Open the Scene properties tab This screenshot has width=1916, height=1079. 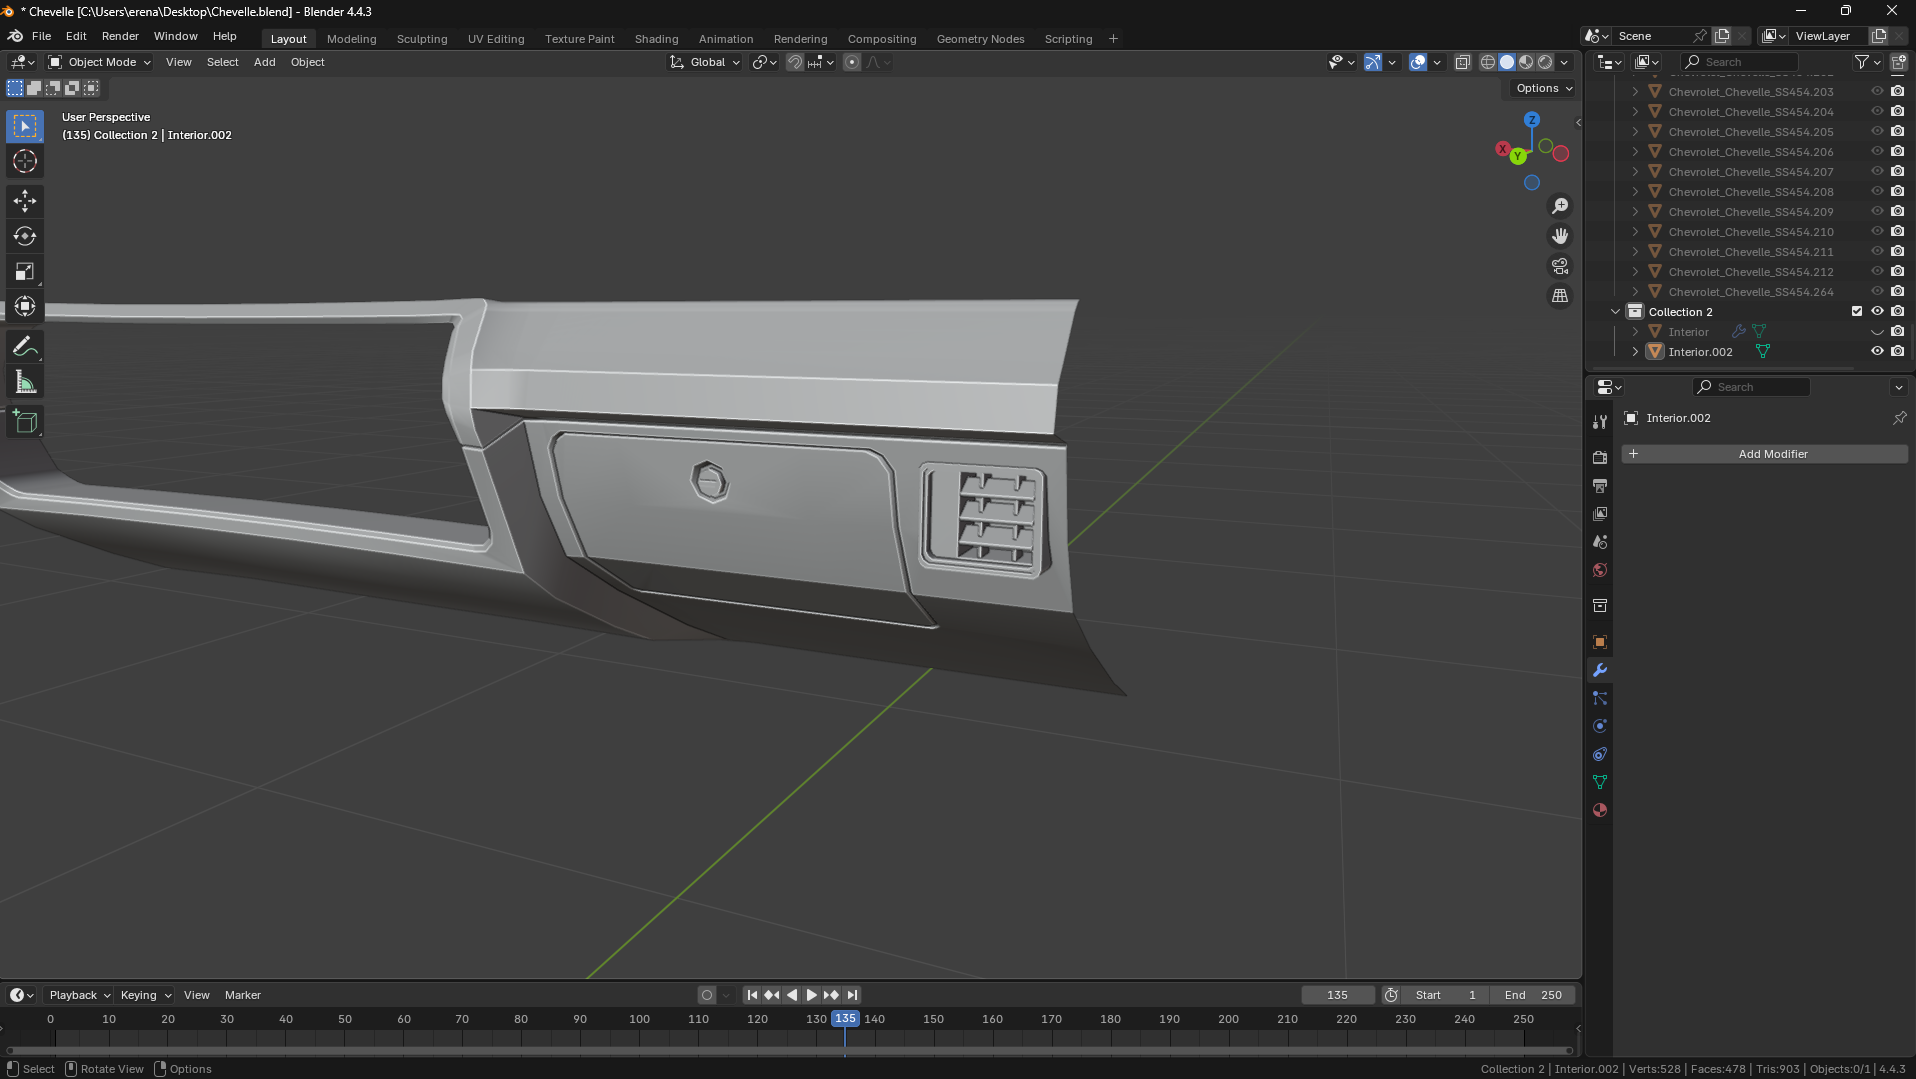pos(1600,541)
